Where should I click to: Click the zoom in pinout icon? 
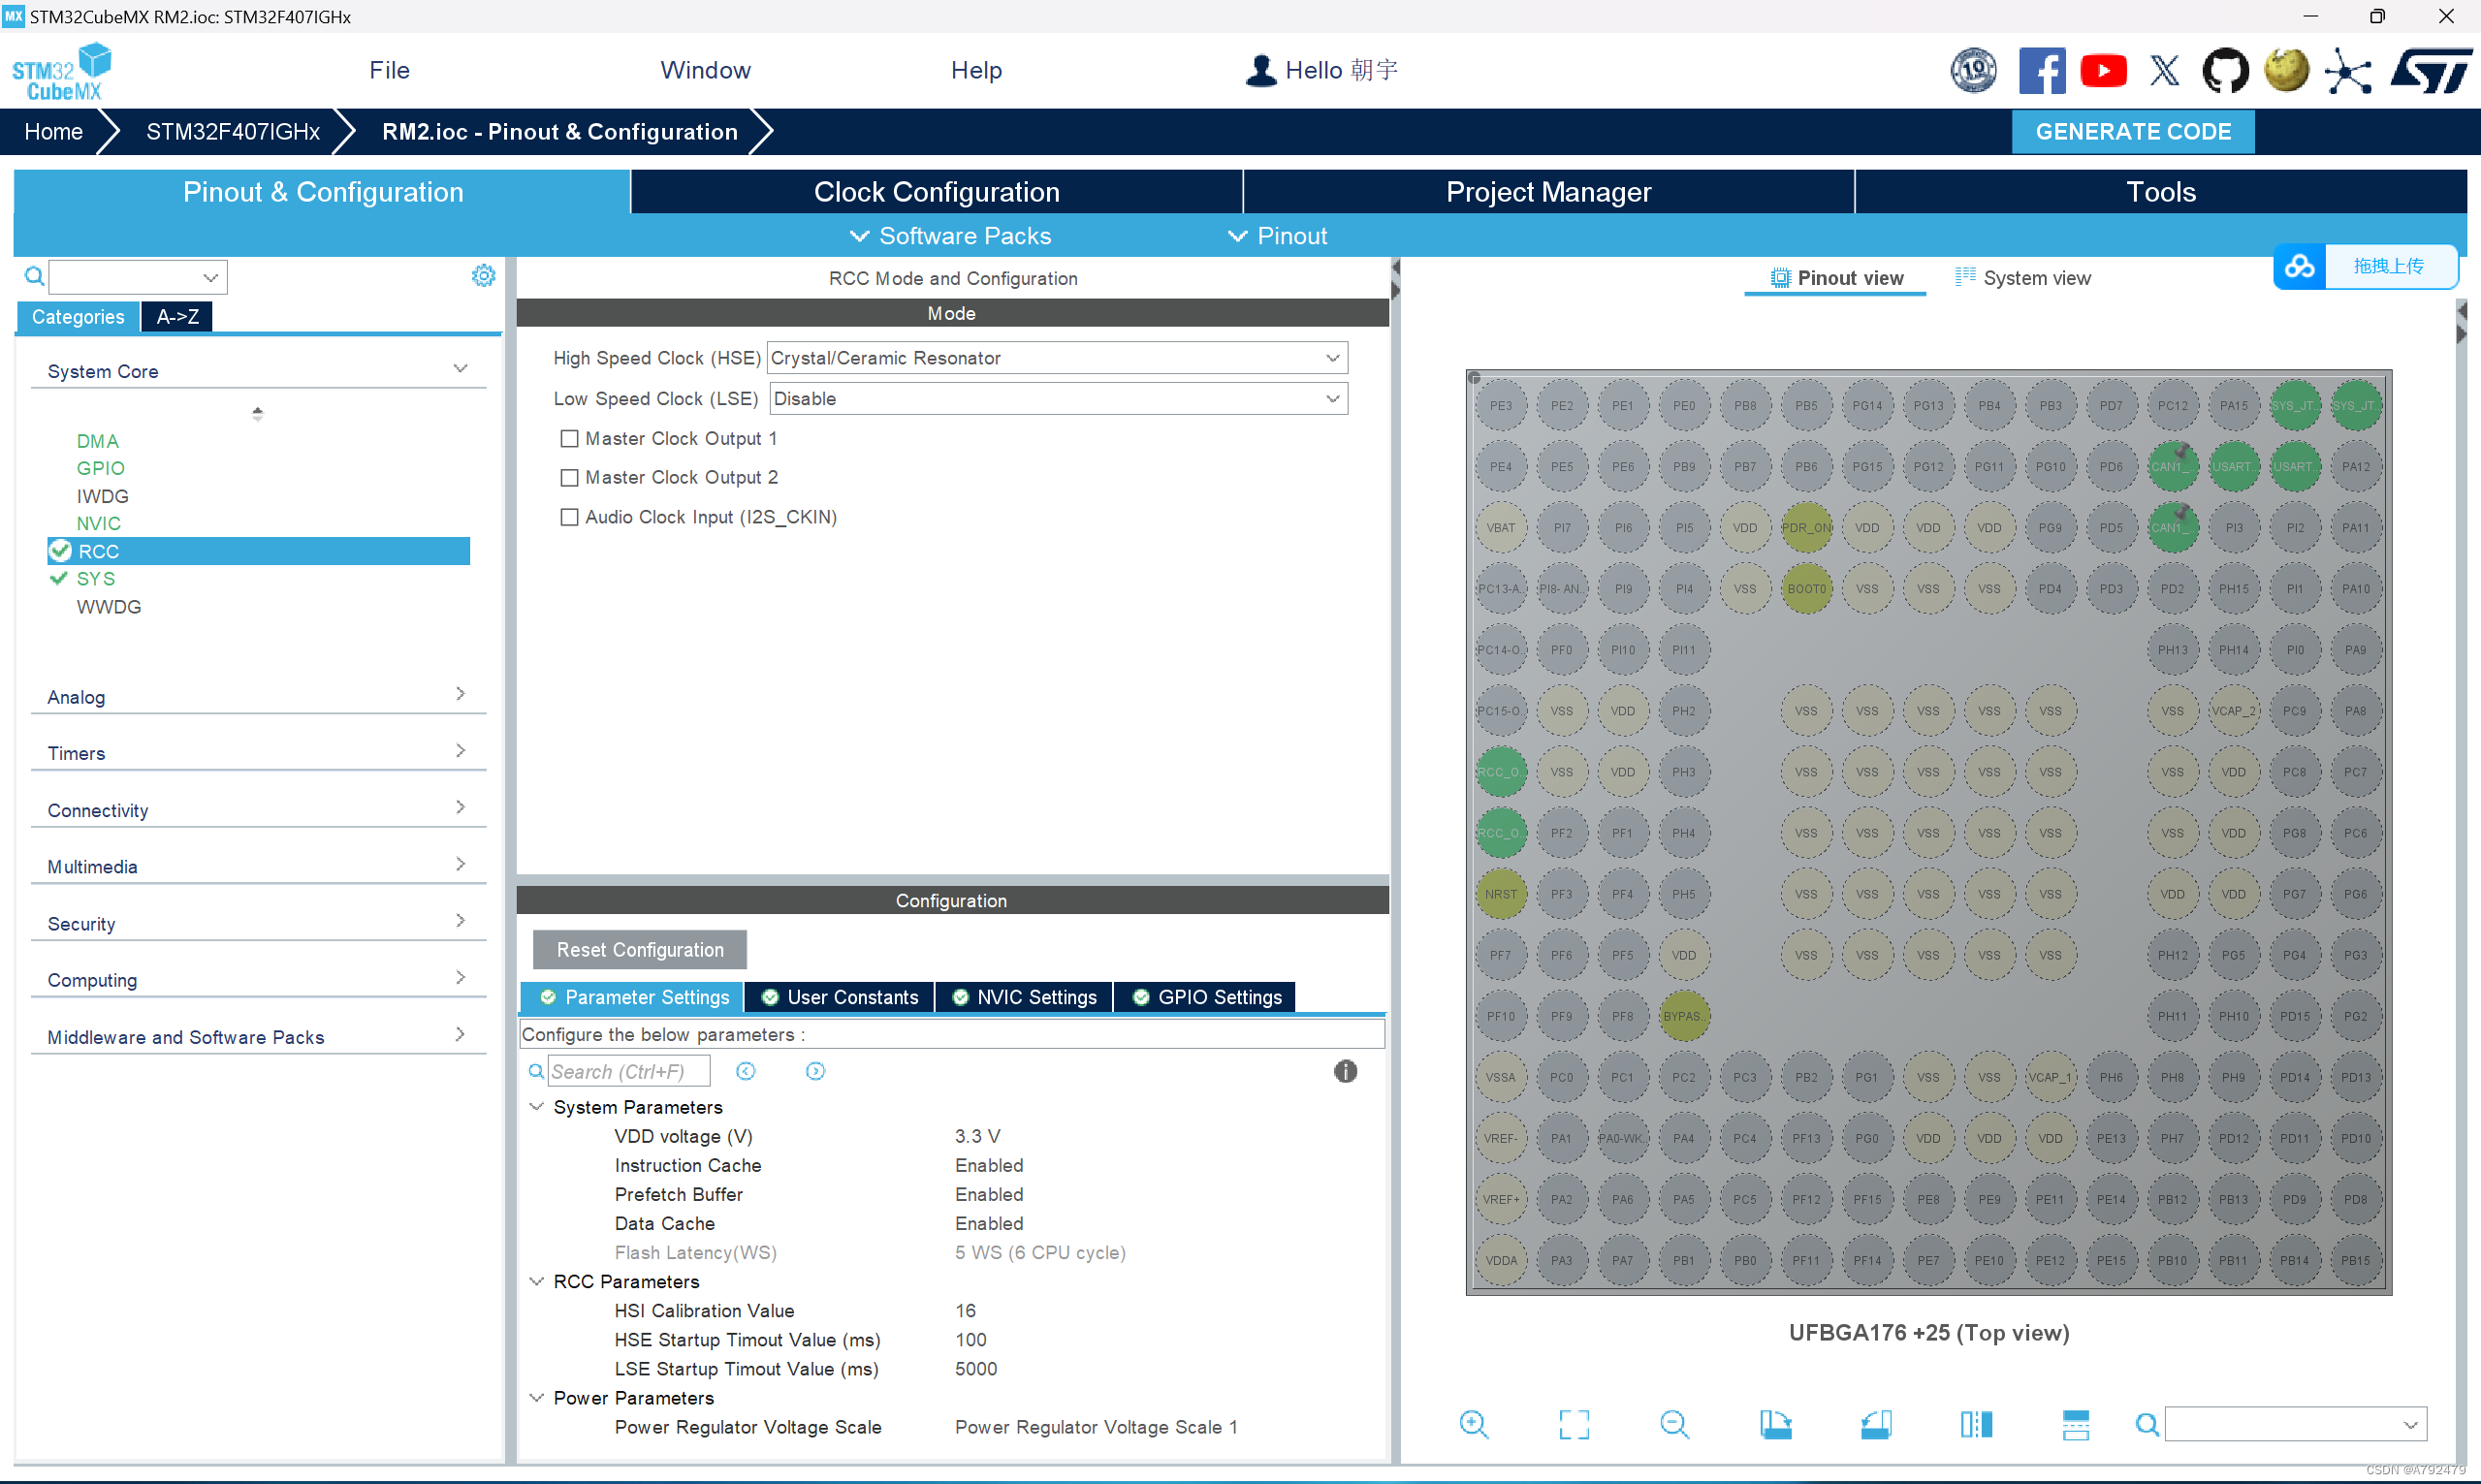pyautogui.click(x=1473, y=1424)
